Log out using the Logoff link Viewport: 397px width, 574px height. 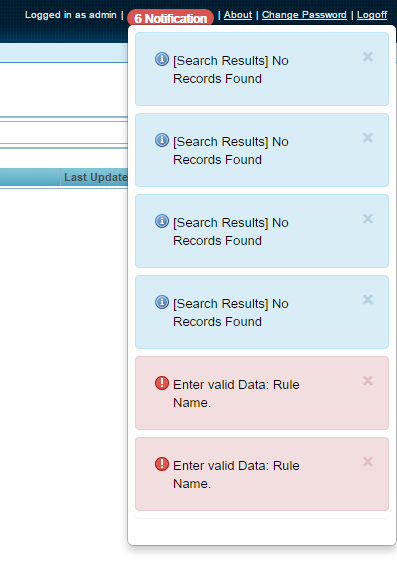tap(372, 15)
